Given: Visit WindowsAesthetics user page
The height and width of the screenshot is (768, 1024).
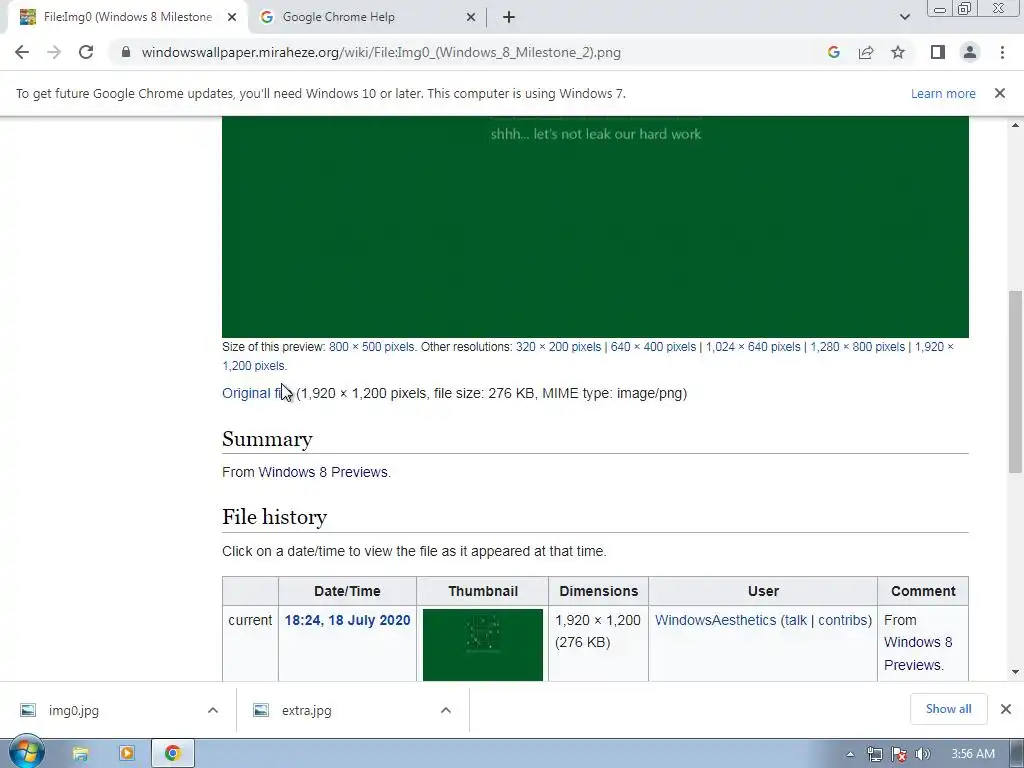Looking at the screenshot, I should pos(715,620).
